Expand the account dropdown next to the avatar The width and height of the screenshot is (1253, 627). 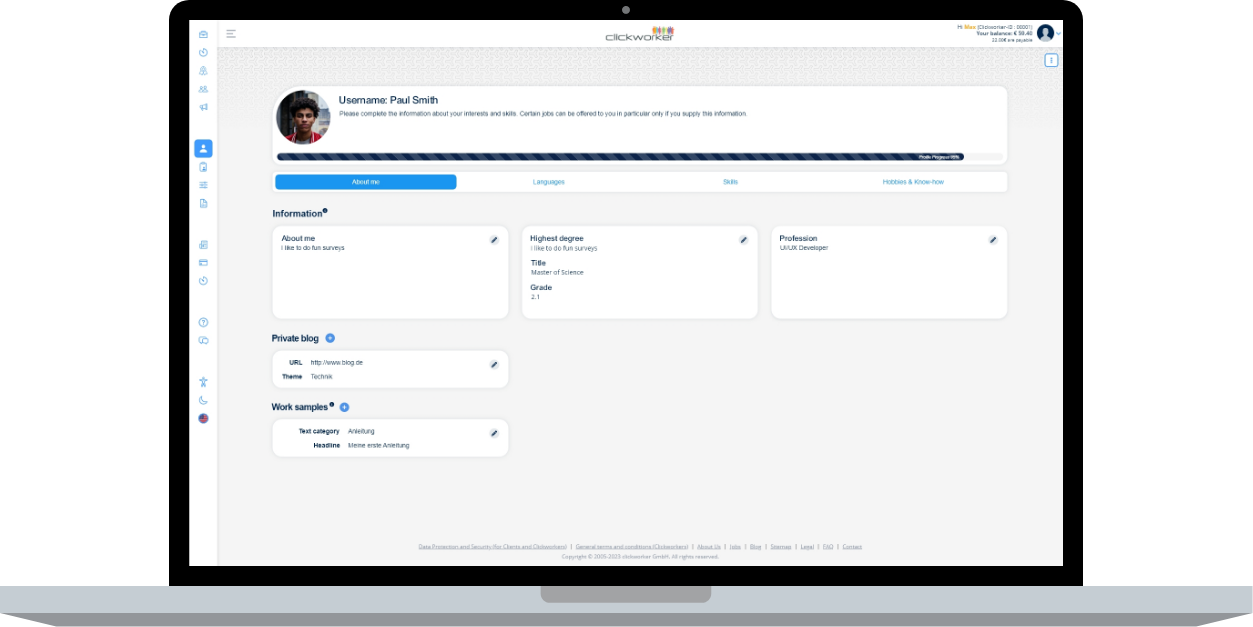point(1058,33)
